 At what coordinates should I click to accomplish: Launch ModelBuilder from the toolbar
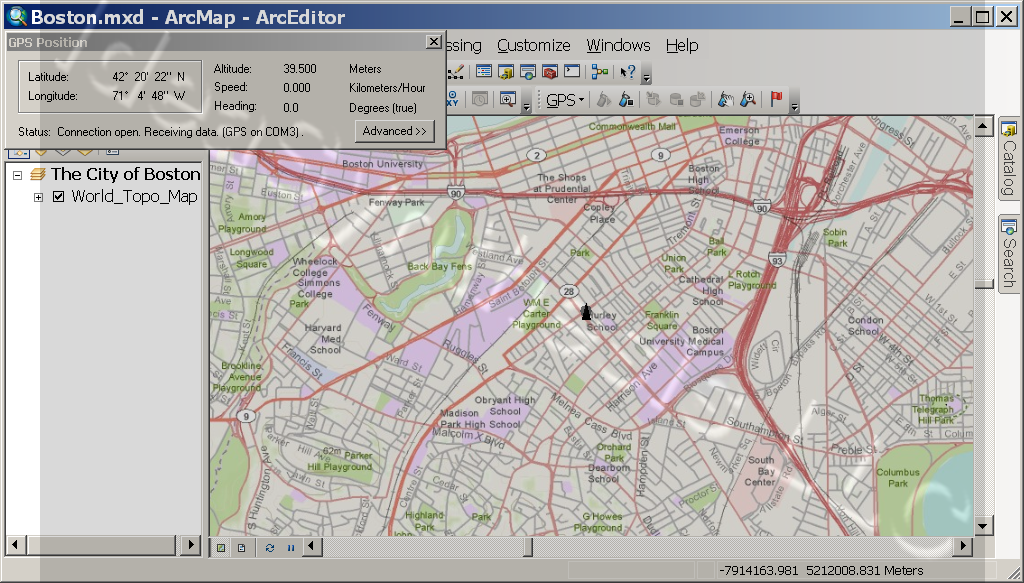(600, 72)
